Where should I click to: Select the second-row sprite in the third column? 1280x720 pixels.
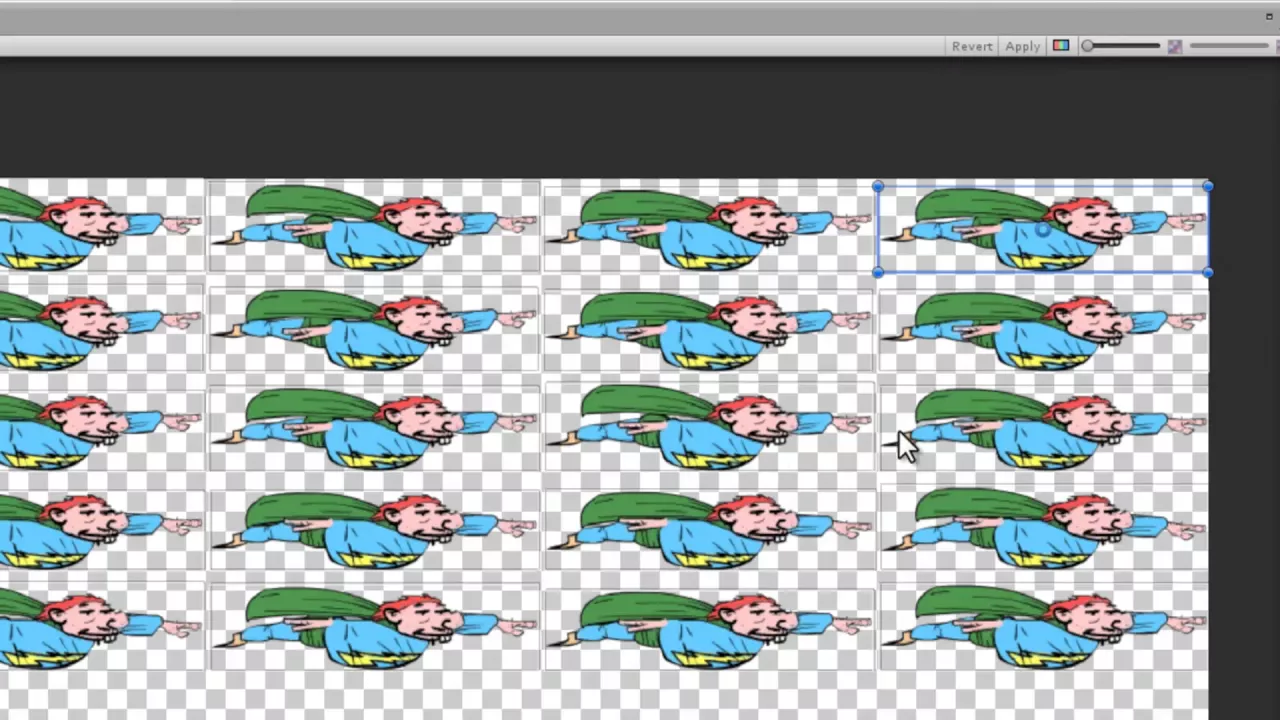(708, 330)
